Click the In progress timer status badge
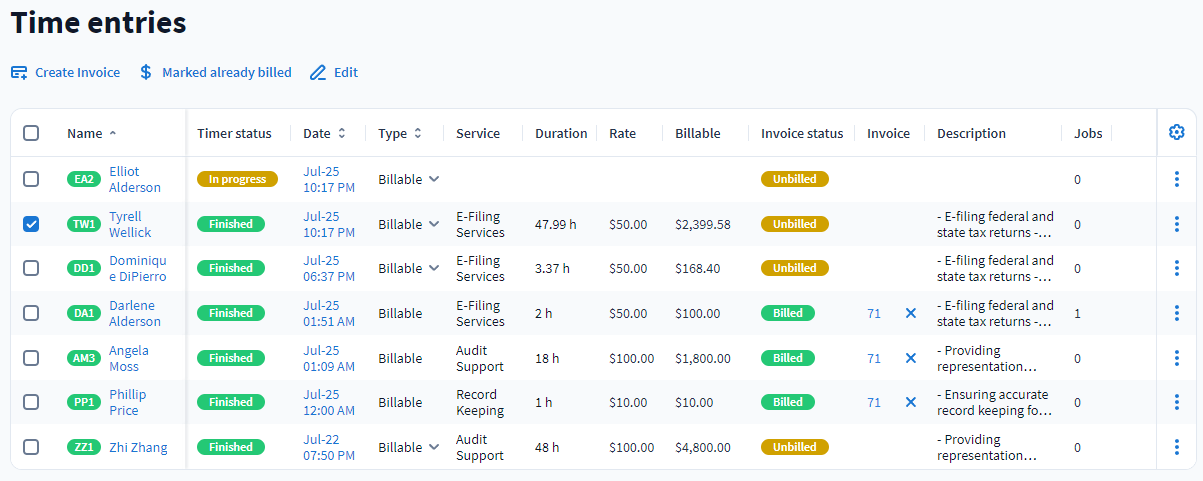 pos(237,179)
